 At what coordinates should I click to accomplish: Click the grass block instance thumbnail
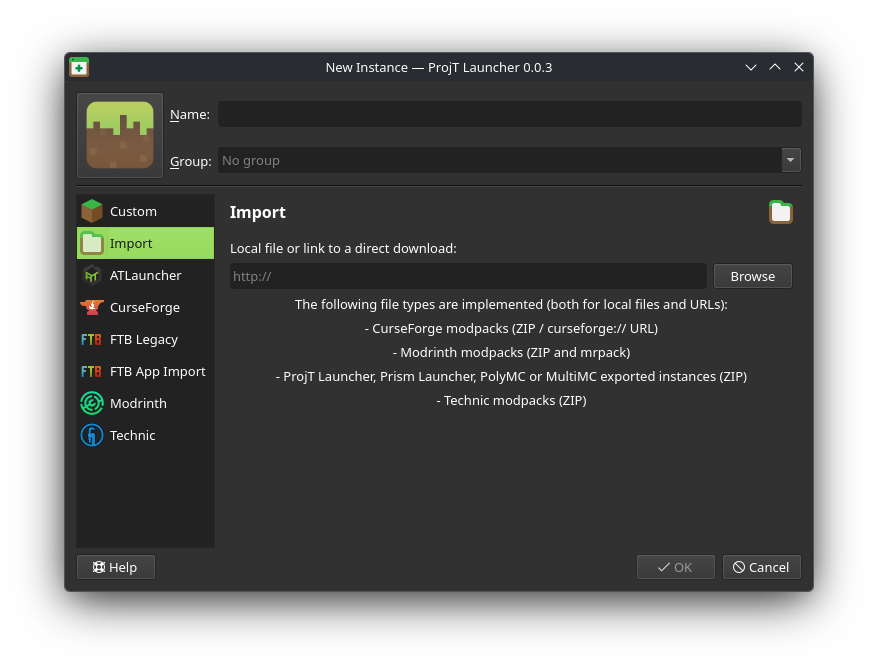tap(119, 134)
